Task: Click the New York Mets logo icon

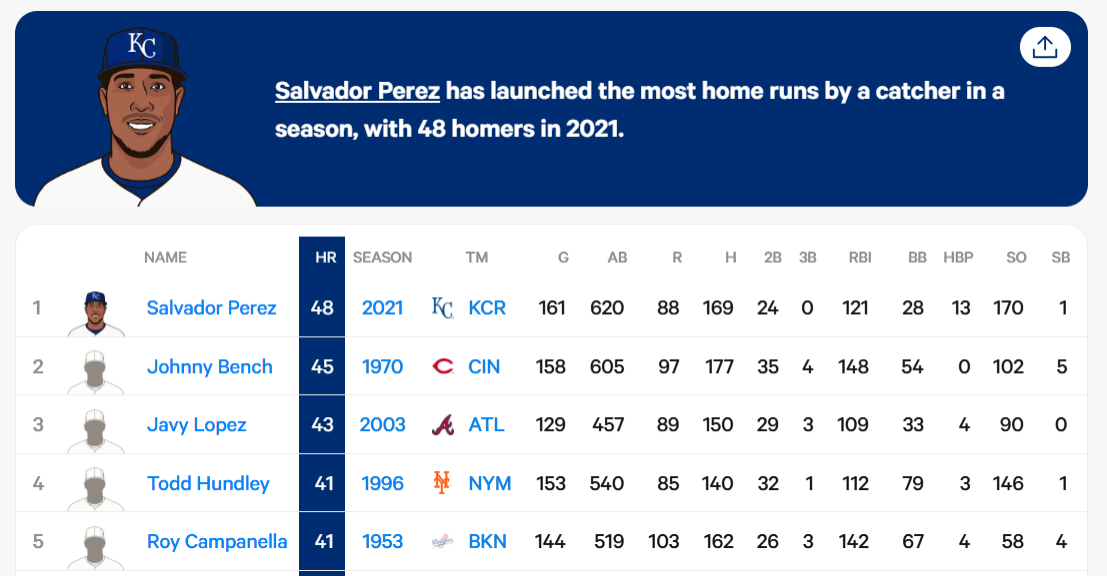Action: tap(442, 483)
